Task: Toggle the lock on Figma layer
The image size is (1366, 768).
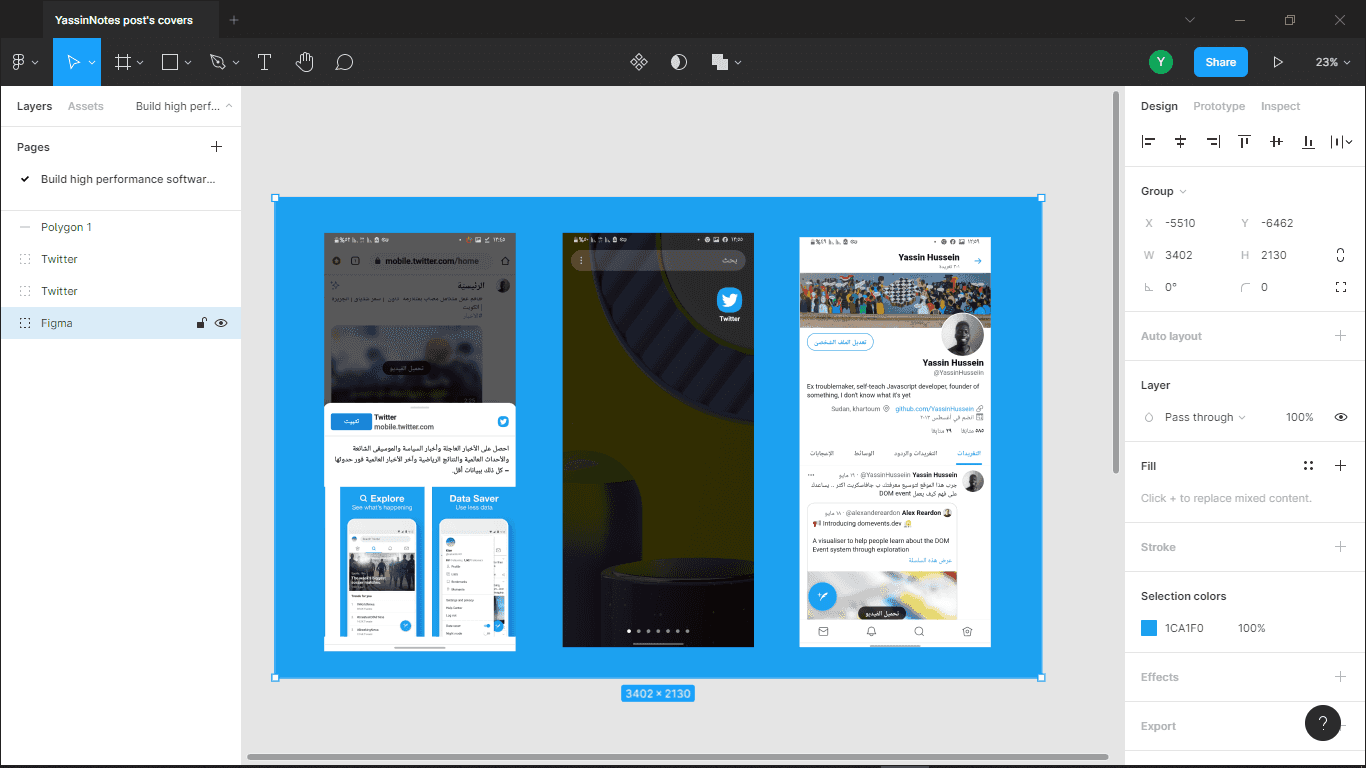Action: click(x=201, y=323)
